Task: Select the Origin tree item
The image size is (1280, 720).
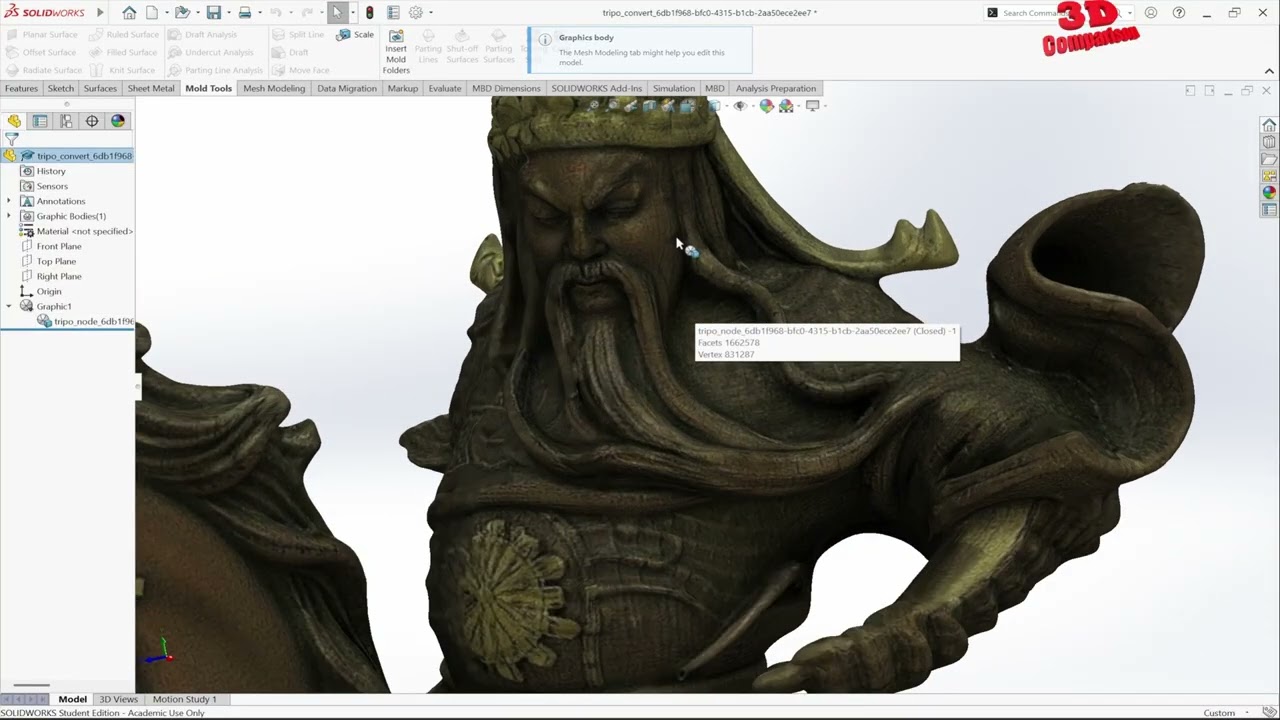Action: pos(49,291)
